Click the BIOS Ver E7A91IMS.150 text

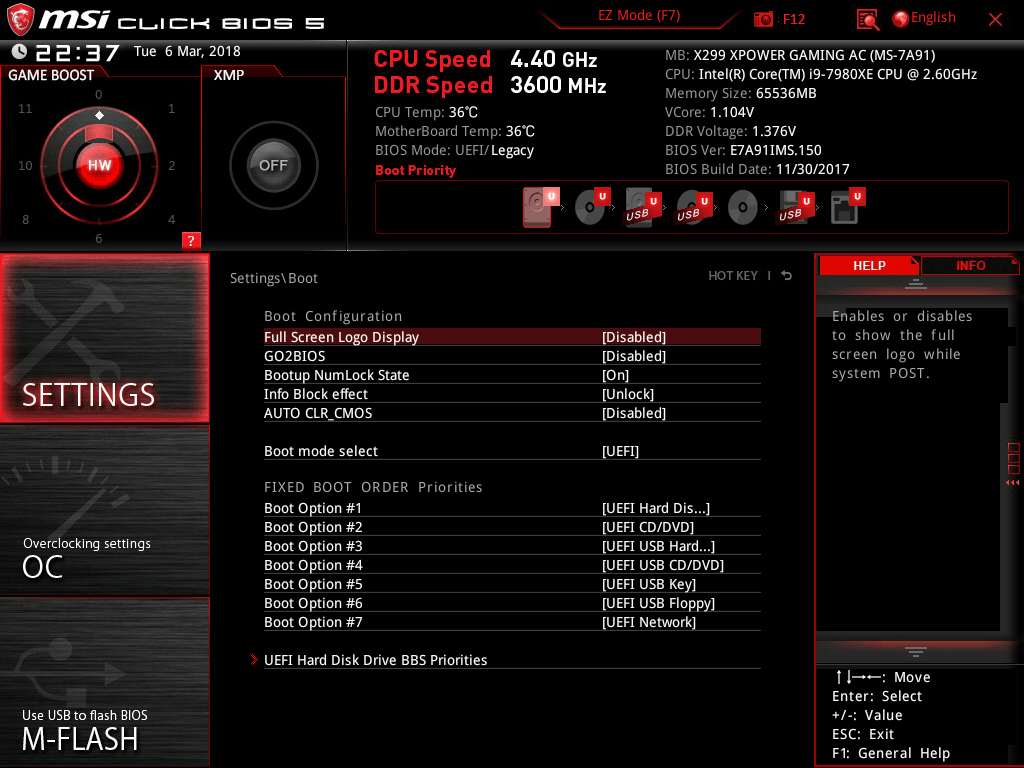(x=743, y=150)
